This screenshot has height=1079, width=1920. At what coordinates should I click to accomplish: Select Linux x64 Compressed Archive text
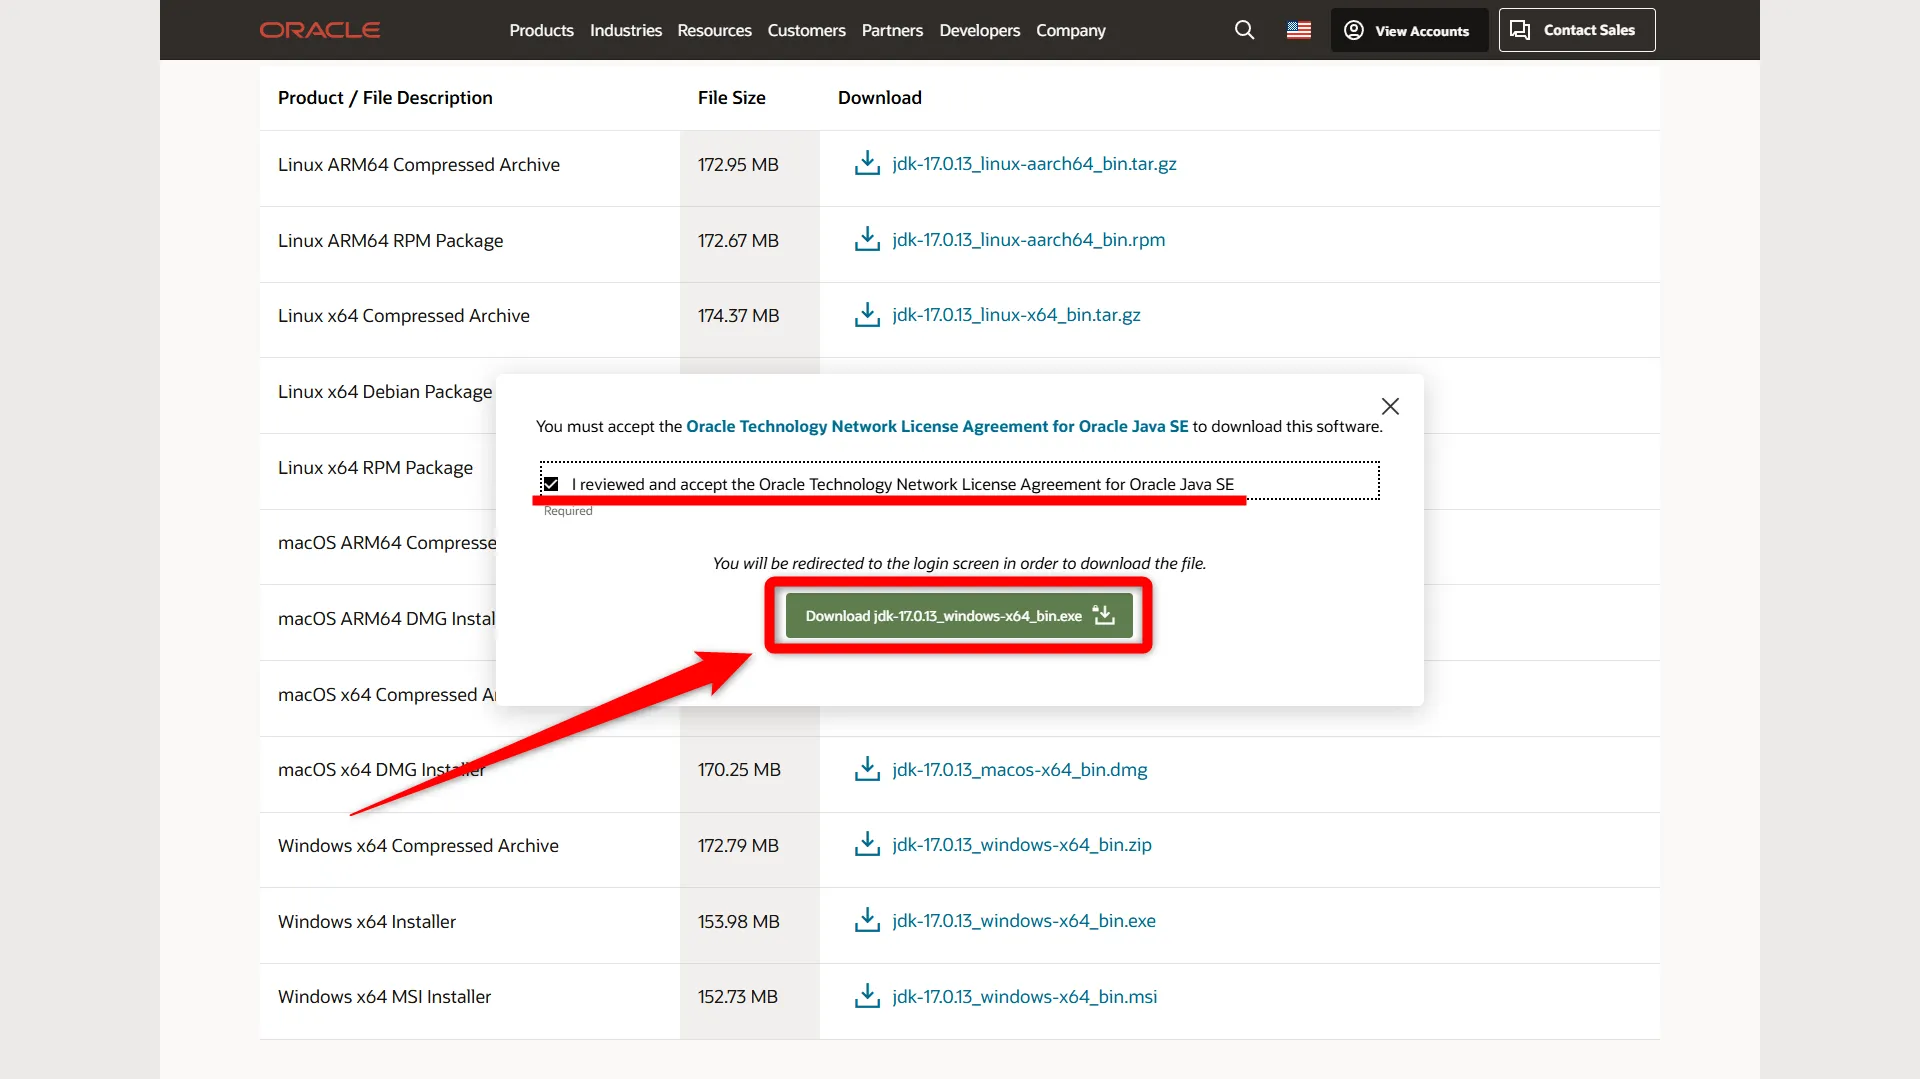[404, 316]
